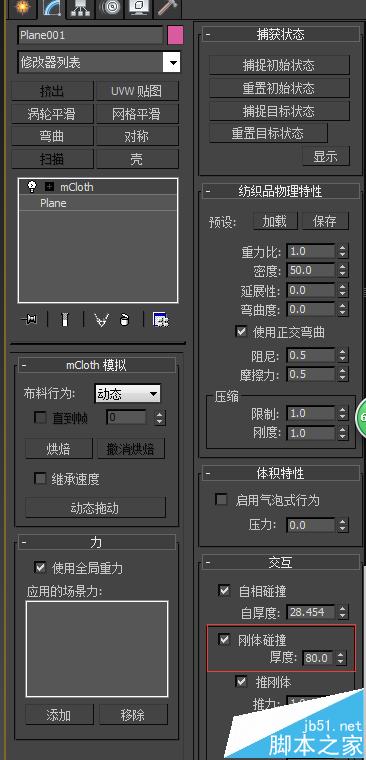Click the 直到帧 frame spinner arrows
Image resolution: width=366 pixels, height=760 pixels.
click(159, 418)
